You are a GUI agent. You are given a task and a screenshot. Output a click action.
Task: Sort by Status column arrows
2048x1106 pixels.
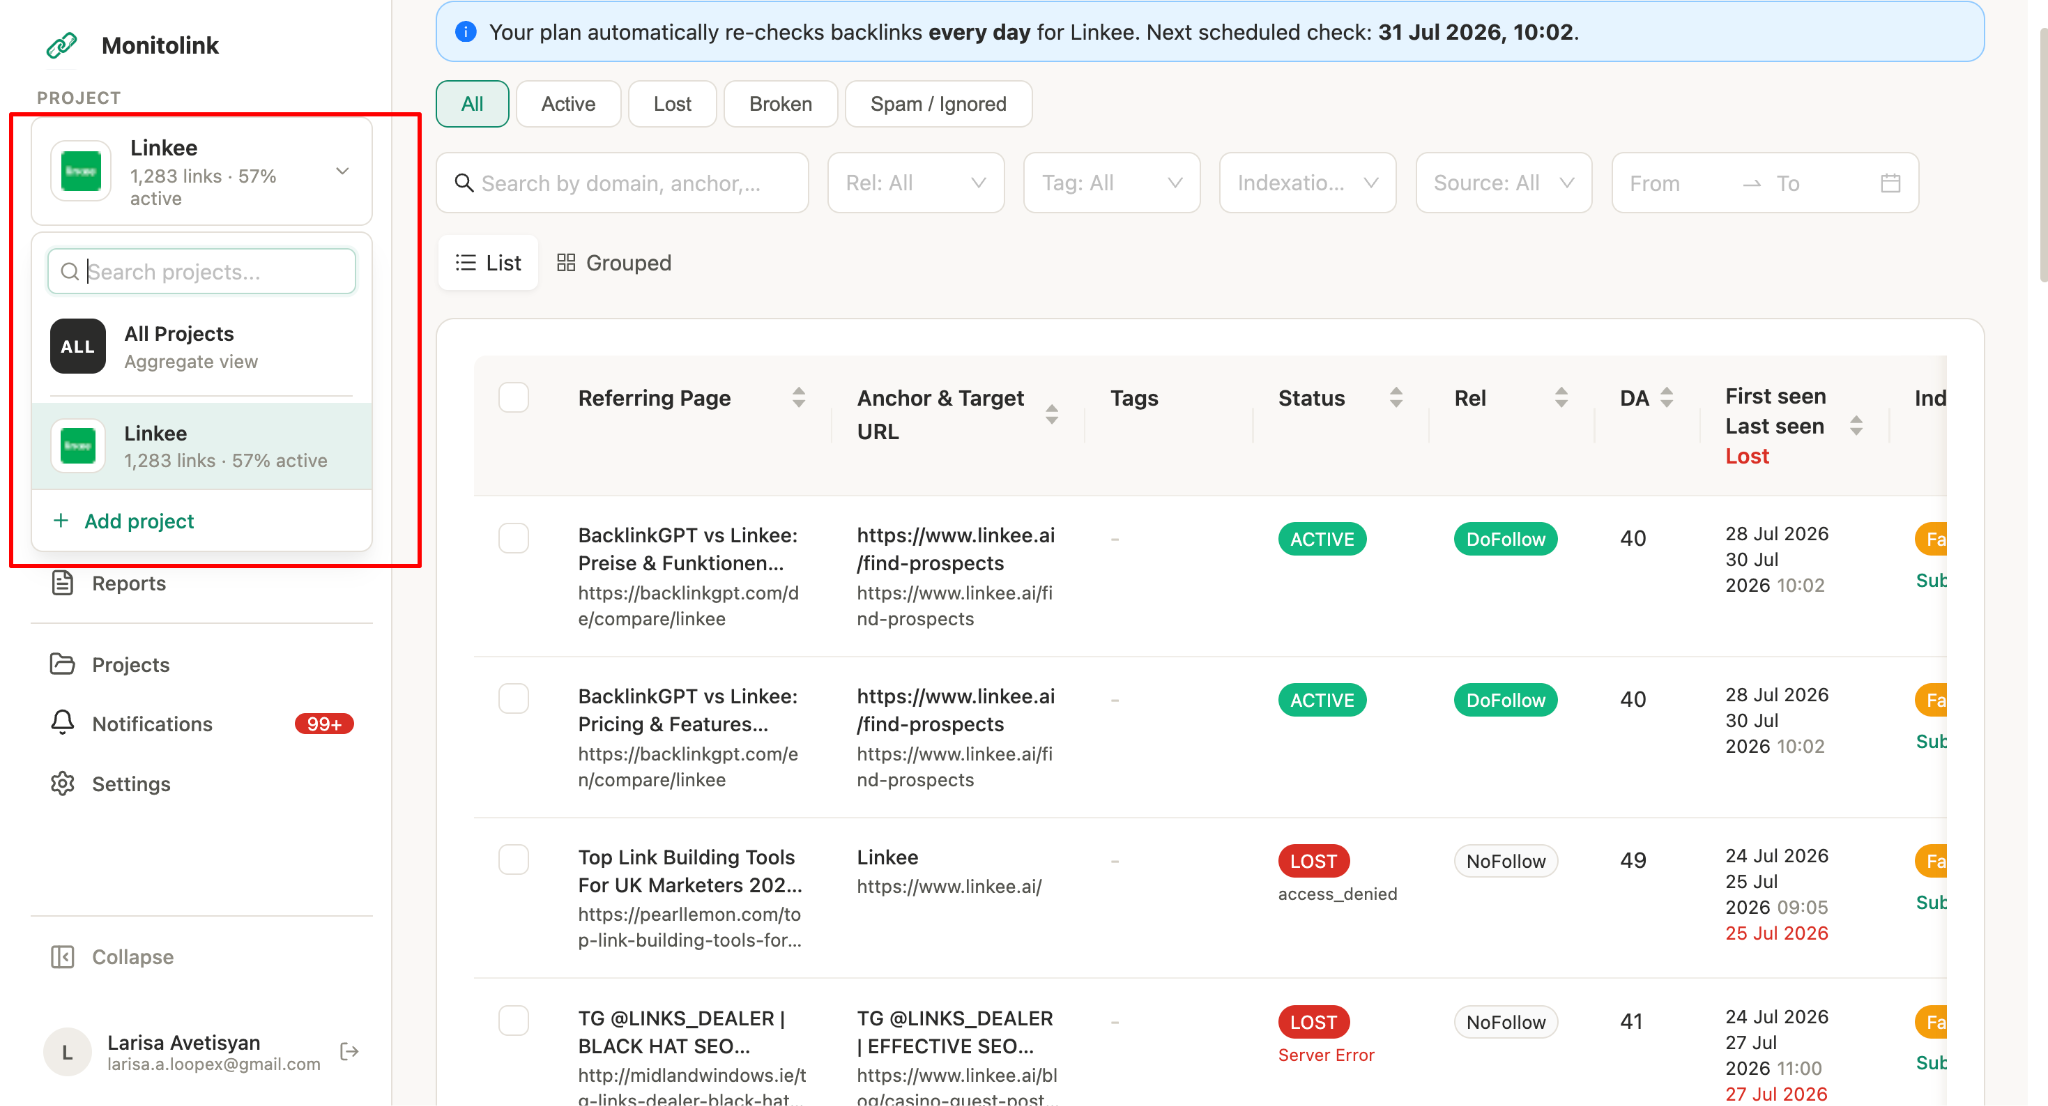point(1396,398)
